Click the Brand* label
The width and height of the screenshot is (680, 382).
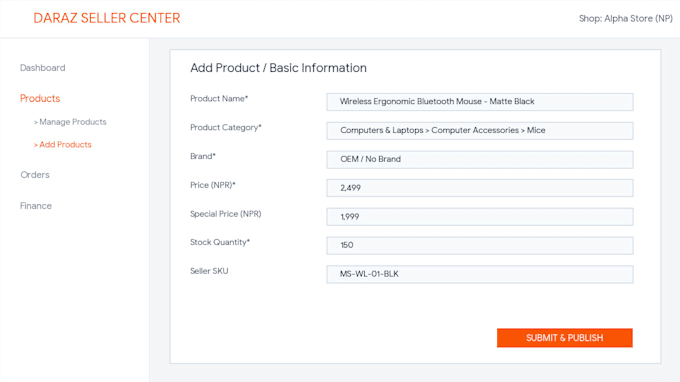[x=203, y=156]
